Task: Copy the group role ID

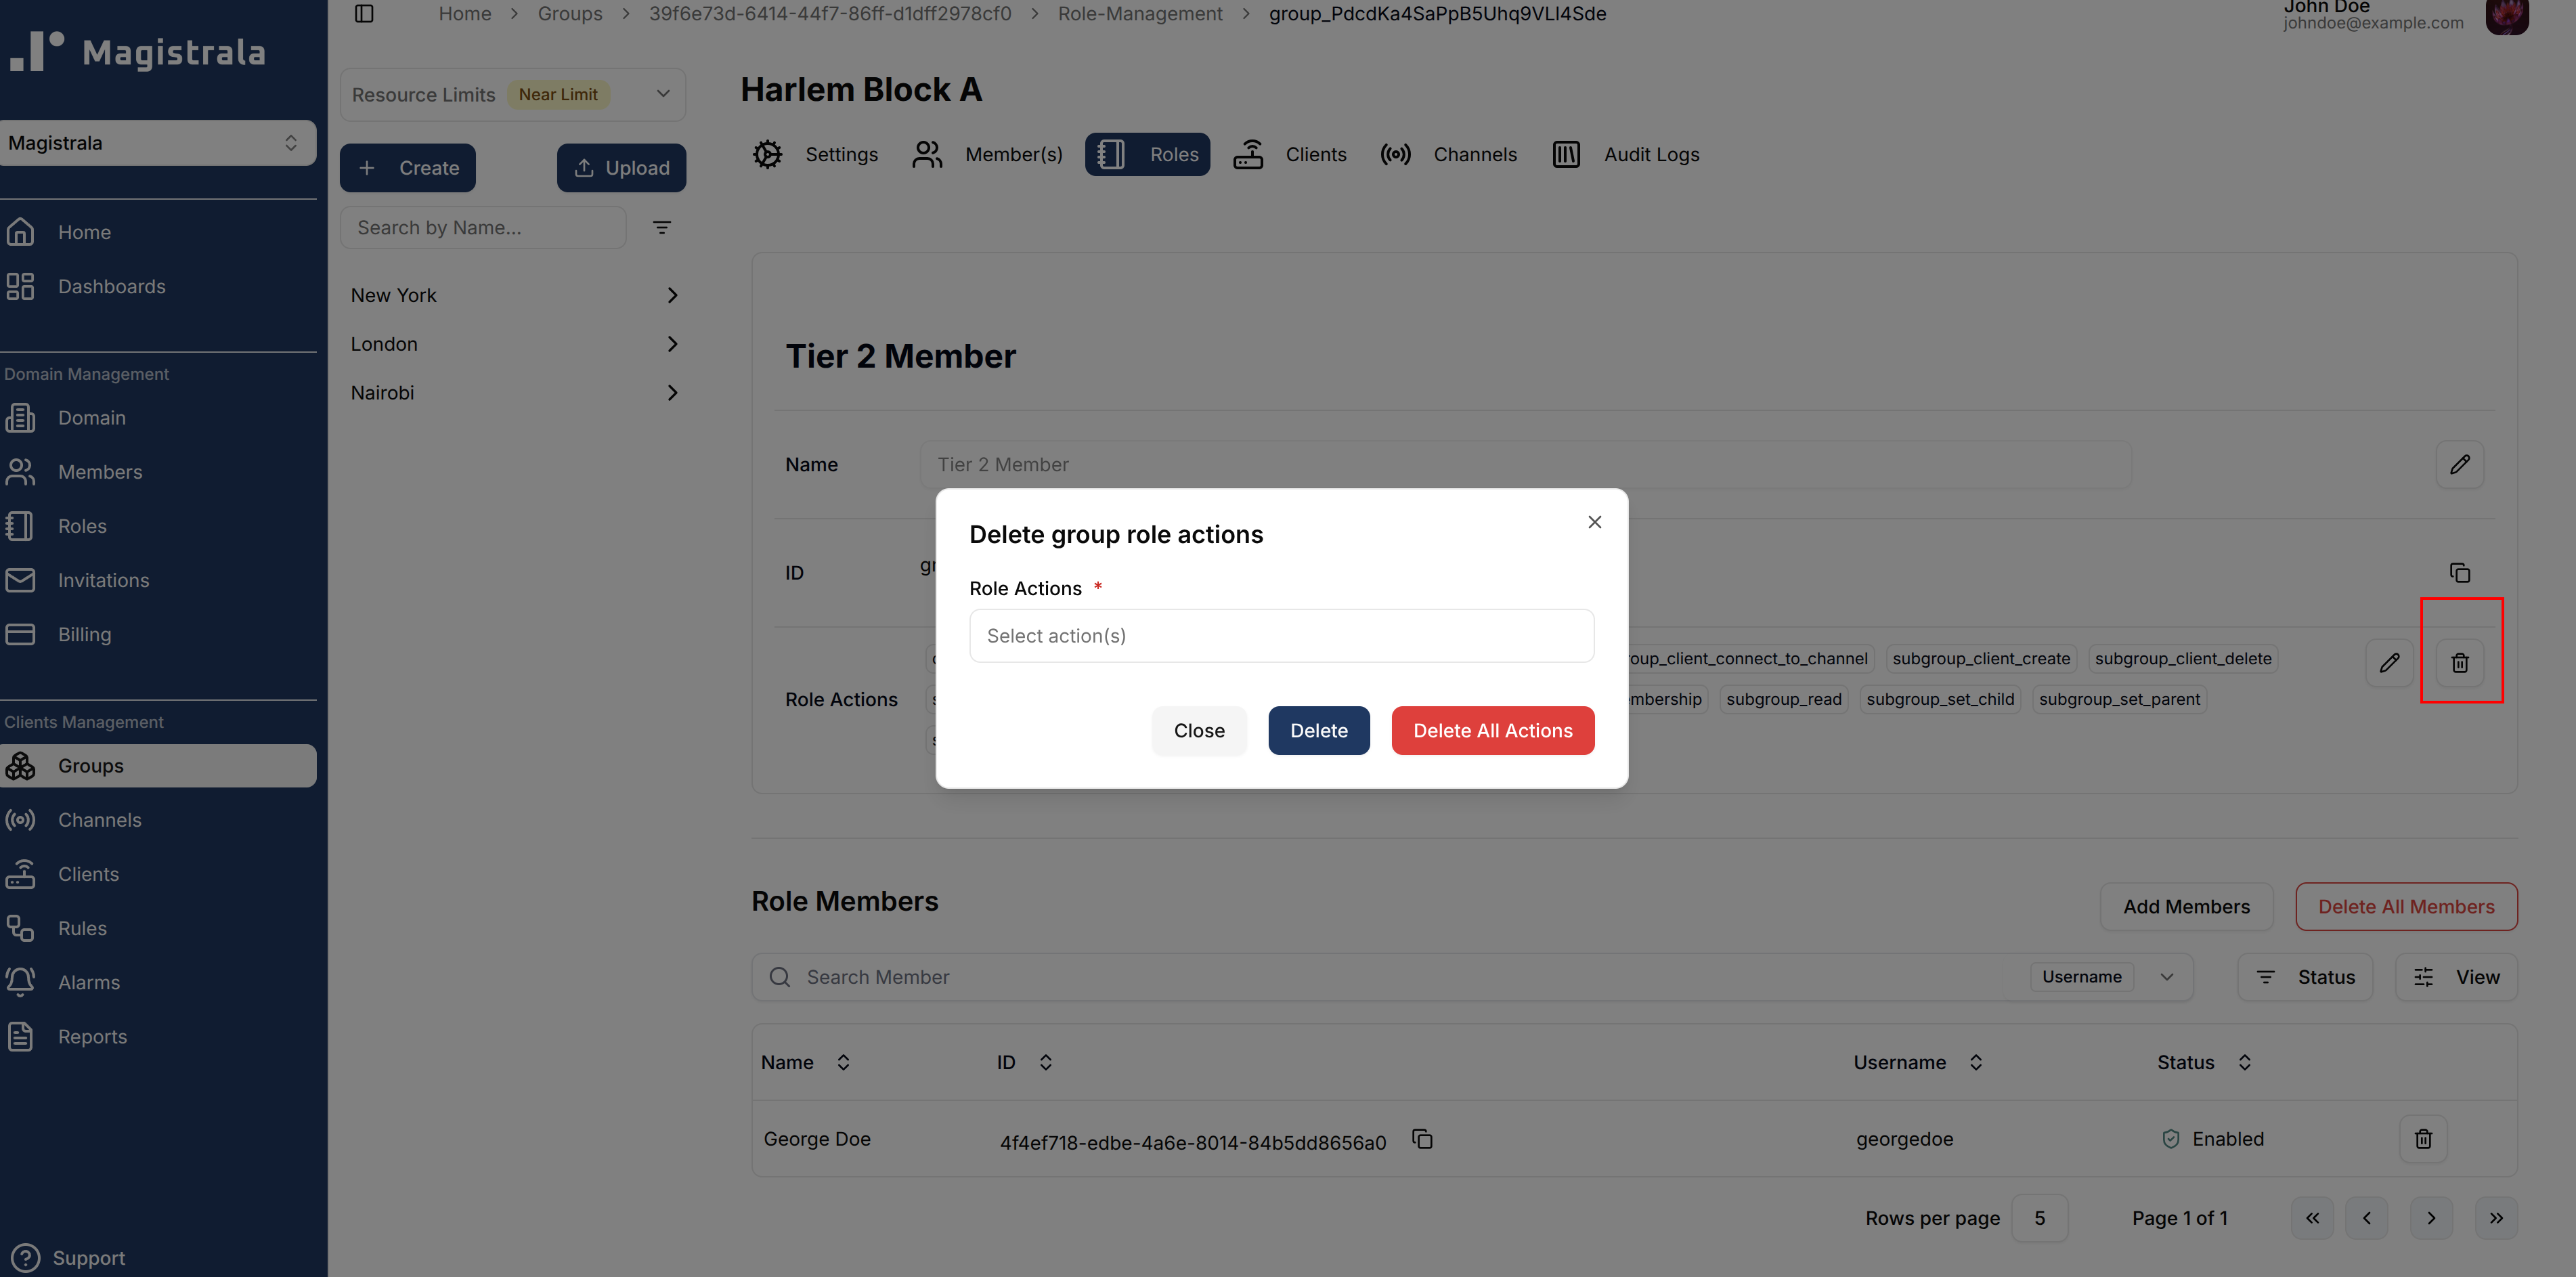Action: 2459,572
